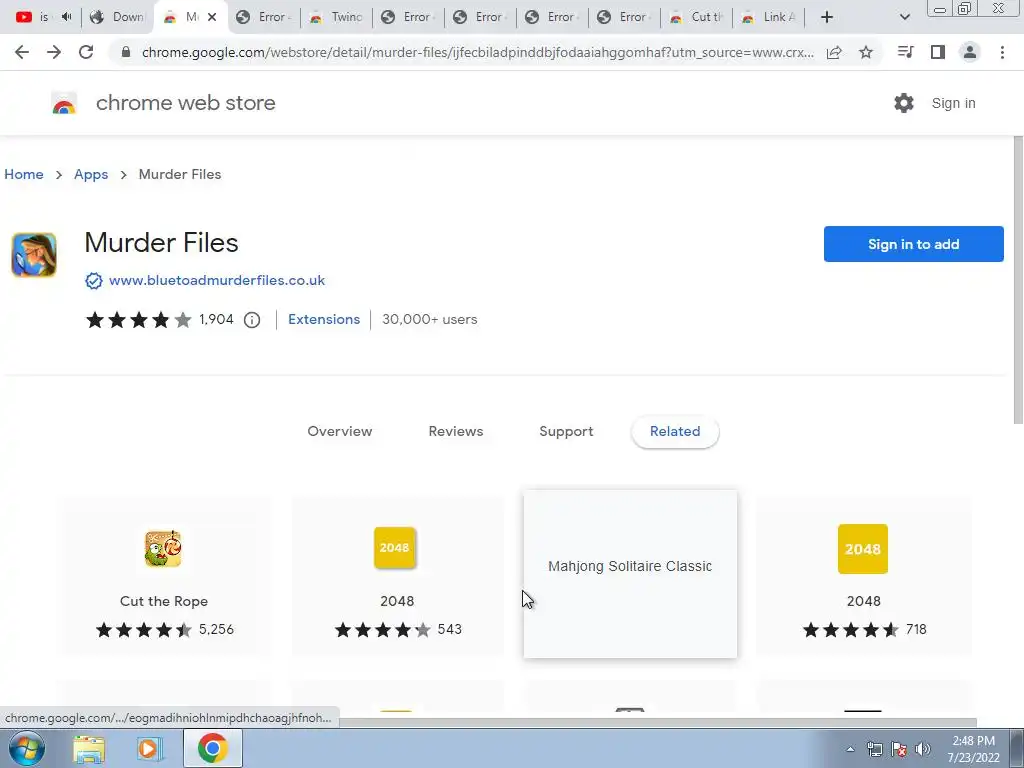Click the horizontal scrollbar at page bottom

[656, 722]
